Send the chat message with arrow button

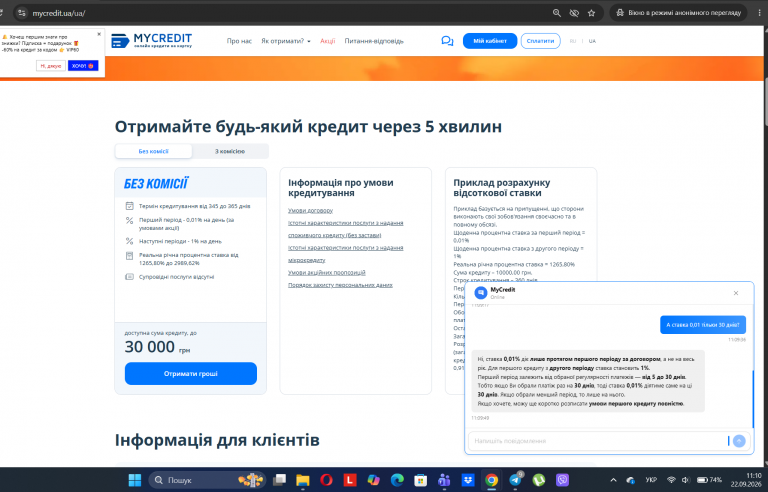[x=739, y=441]
